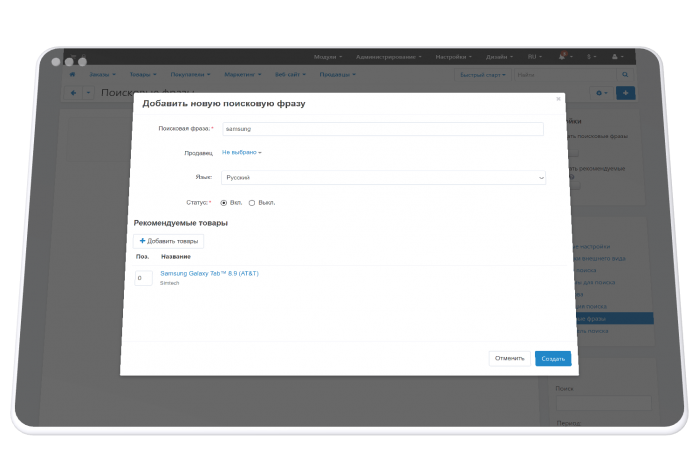Image resolution: width=700 pixels, height=466 pixels.
Task: Click the position field showing 0
Action: [143, 278]
